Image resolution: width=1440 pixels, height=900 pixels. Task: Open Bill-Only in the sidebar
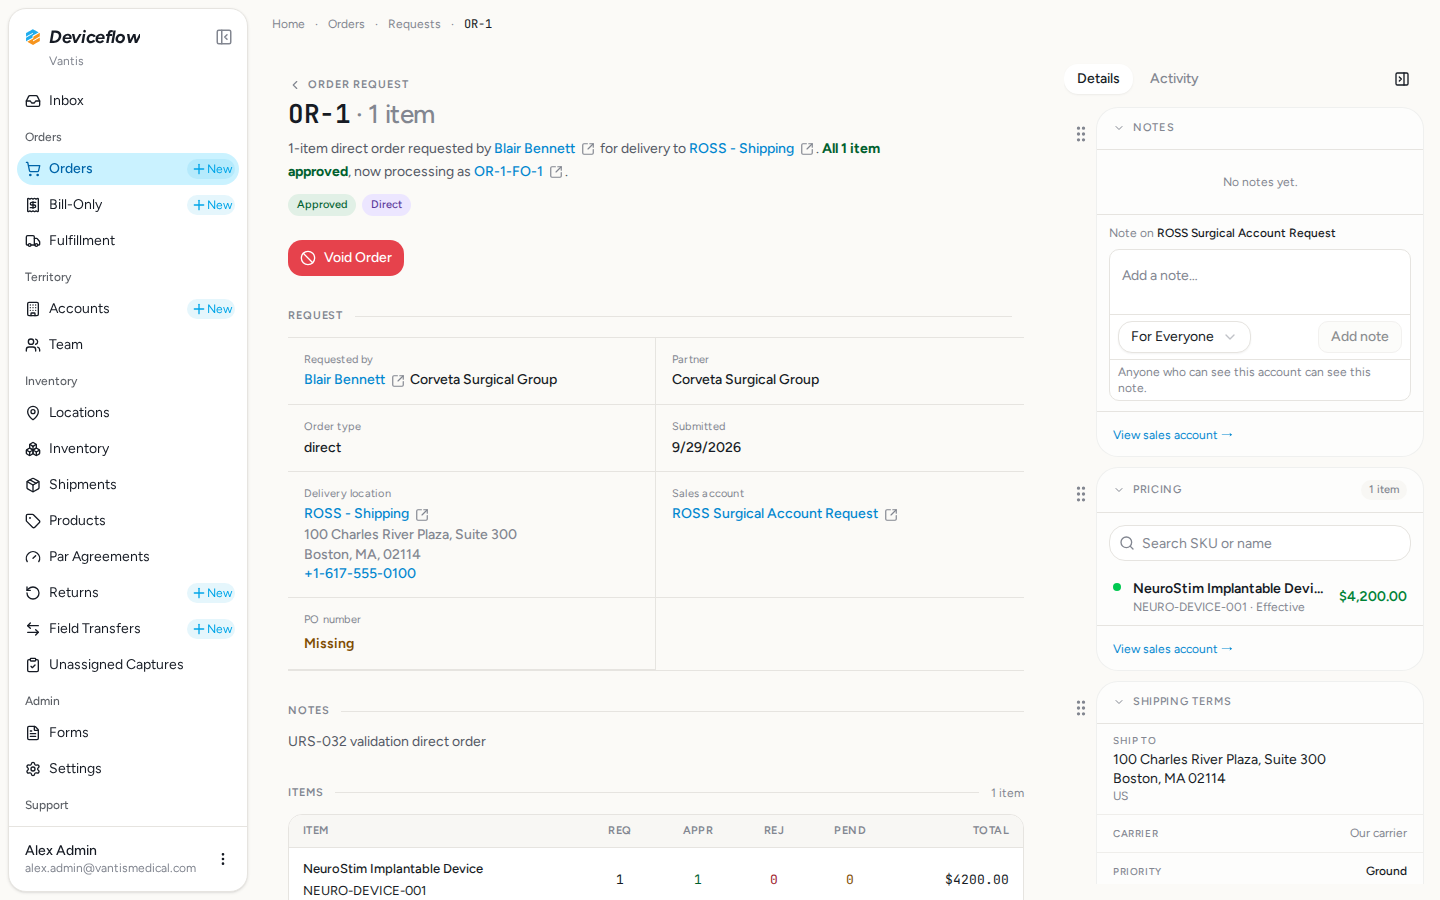pos(100,205)
